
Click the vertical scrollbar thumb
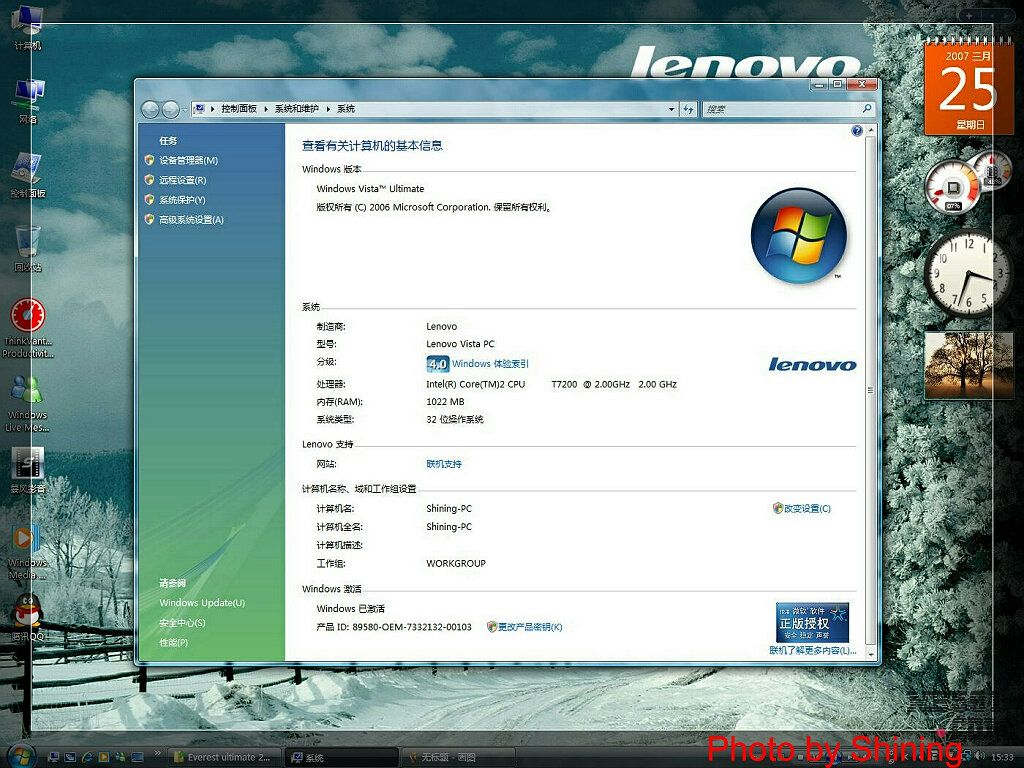(x=871, y=390)
